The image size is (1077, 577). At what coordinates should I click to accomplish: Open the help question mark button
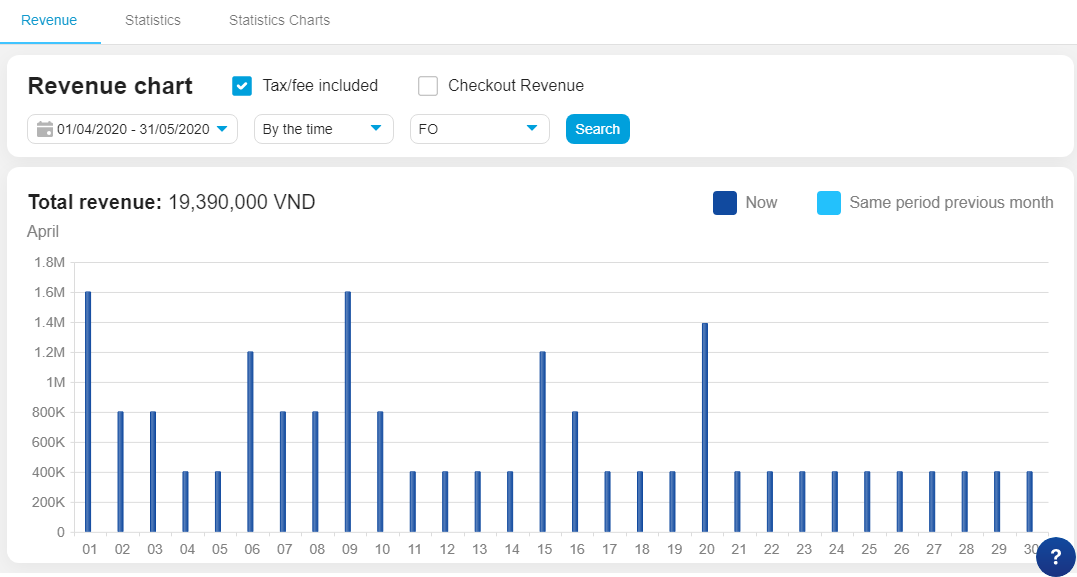1055,557
